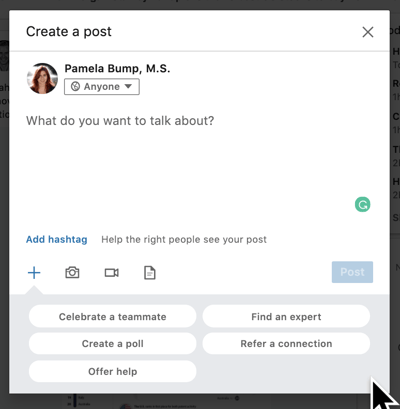Viewport: 400px width, 409px height.
Task: Click the Pamela Bump, M.S. name
Action: pos(117,68)
